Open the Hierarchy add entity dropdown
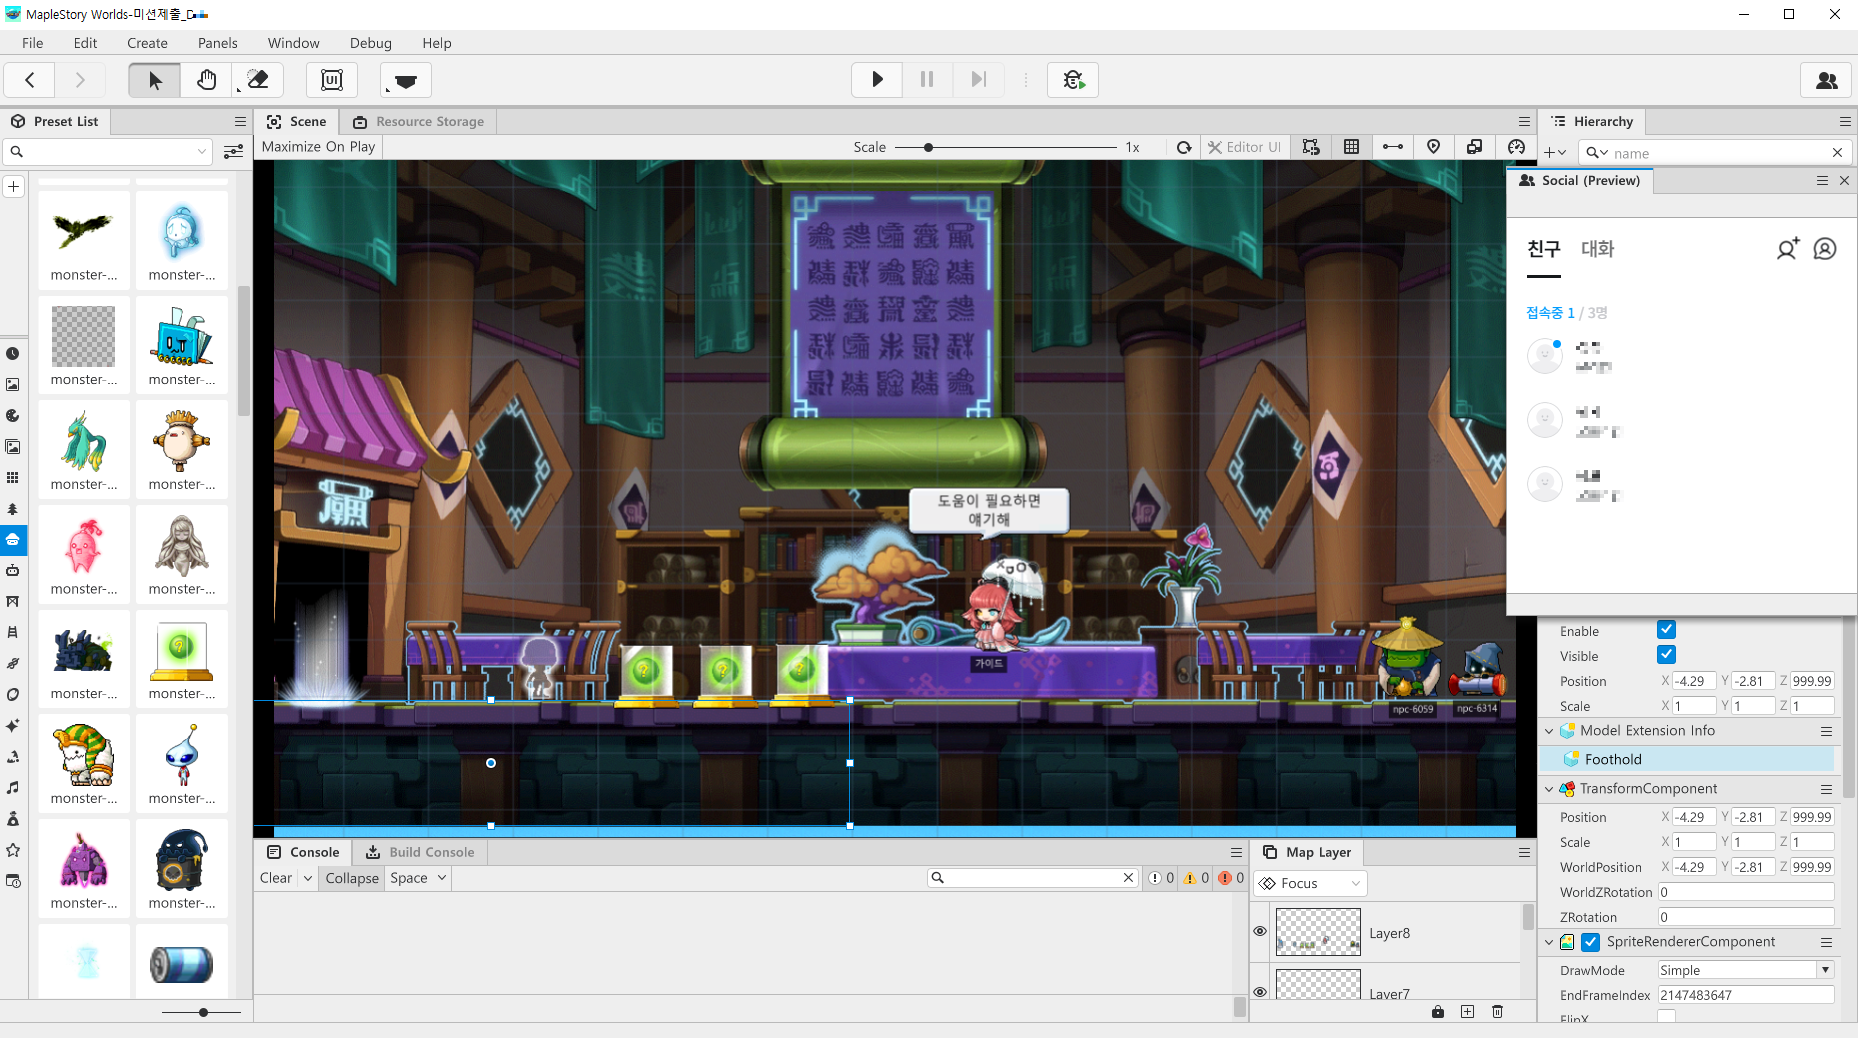The image size is (1858, 1038). [x=1555, y=153]
